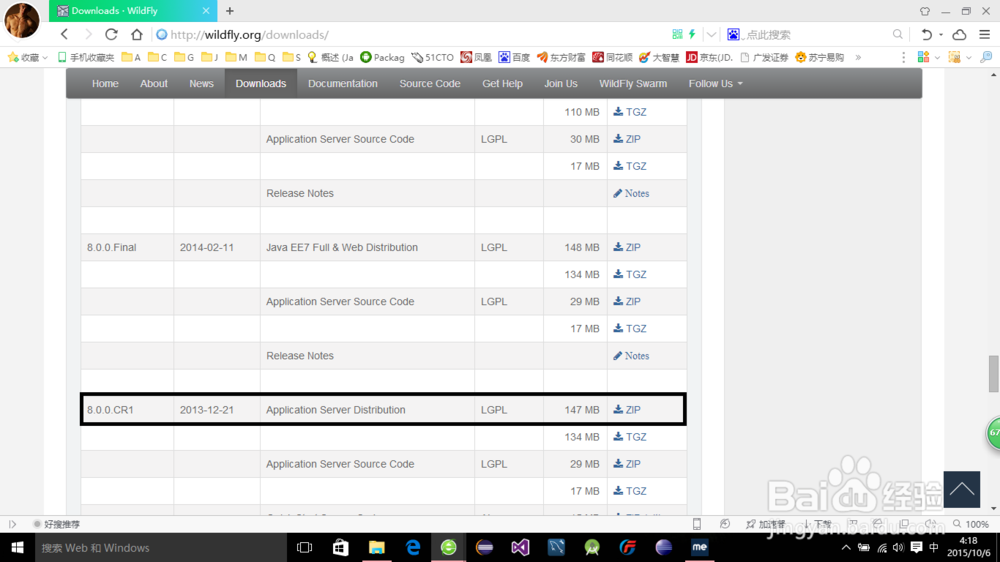Viewport: 1000px width, 562px height.
Task: Click the vertical page scrollbar thumb
Action: click(x=994, y=374)
